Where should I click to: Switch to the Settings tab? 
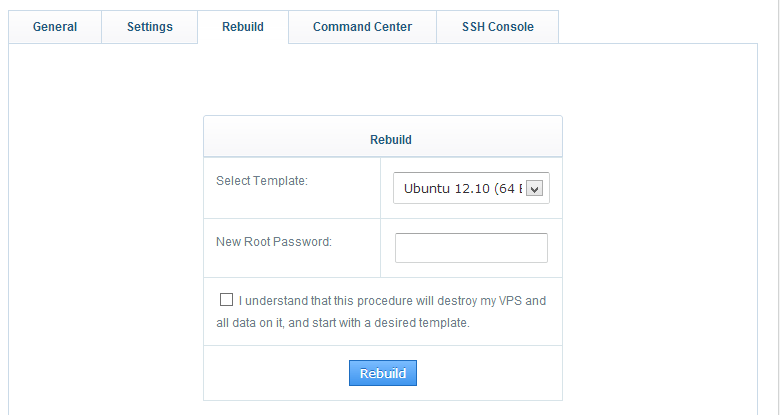coord(150,27)
